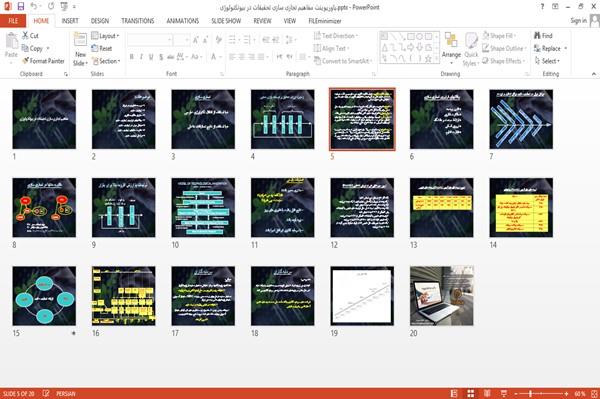Select the star shape in shapes gallery
This screenshot has height=399, width=600.
[428, 59]
